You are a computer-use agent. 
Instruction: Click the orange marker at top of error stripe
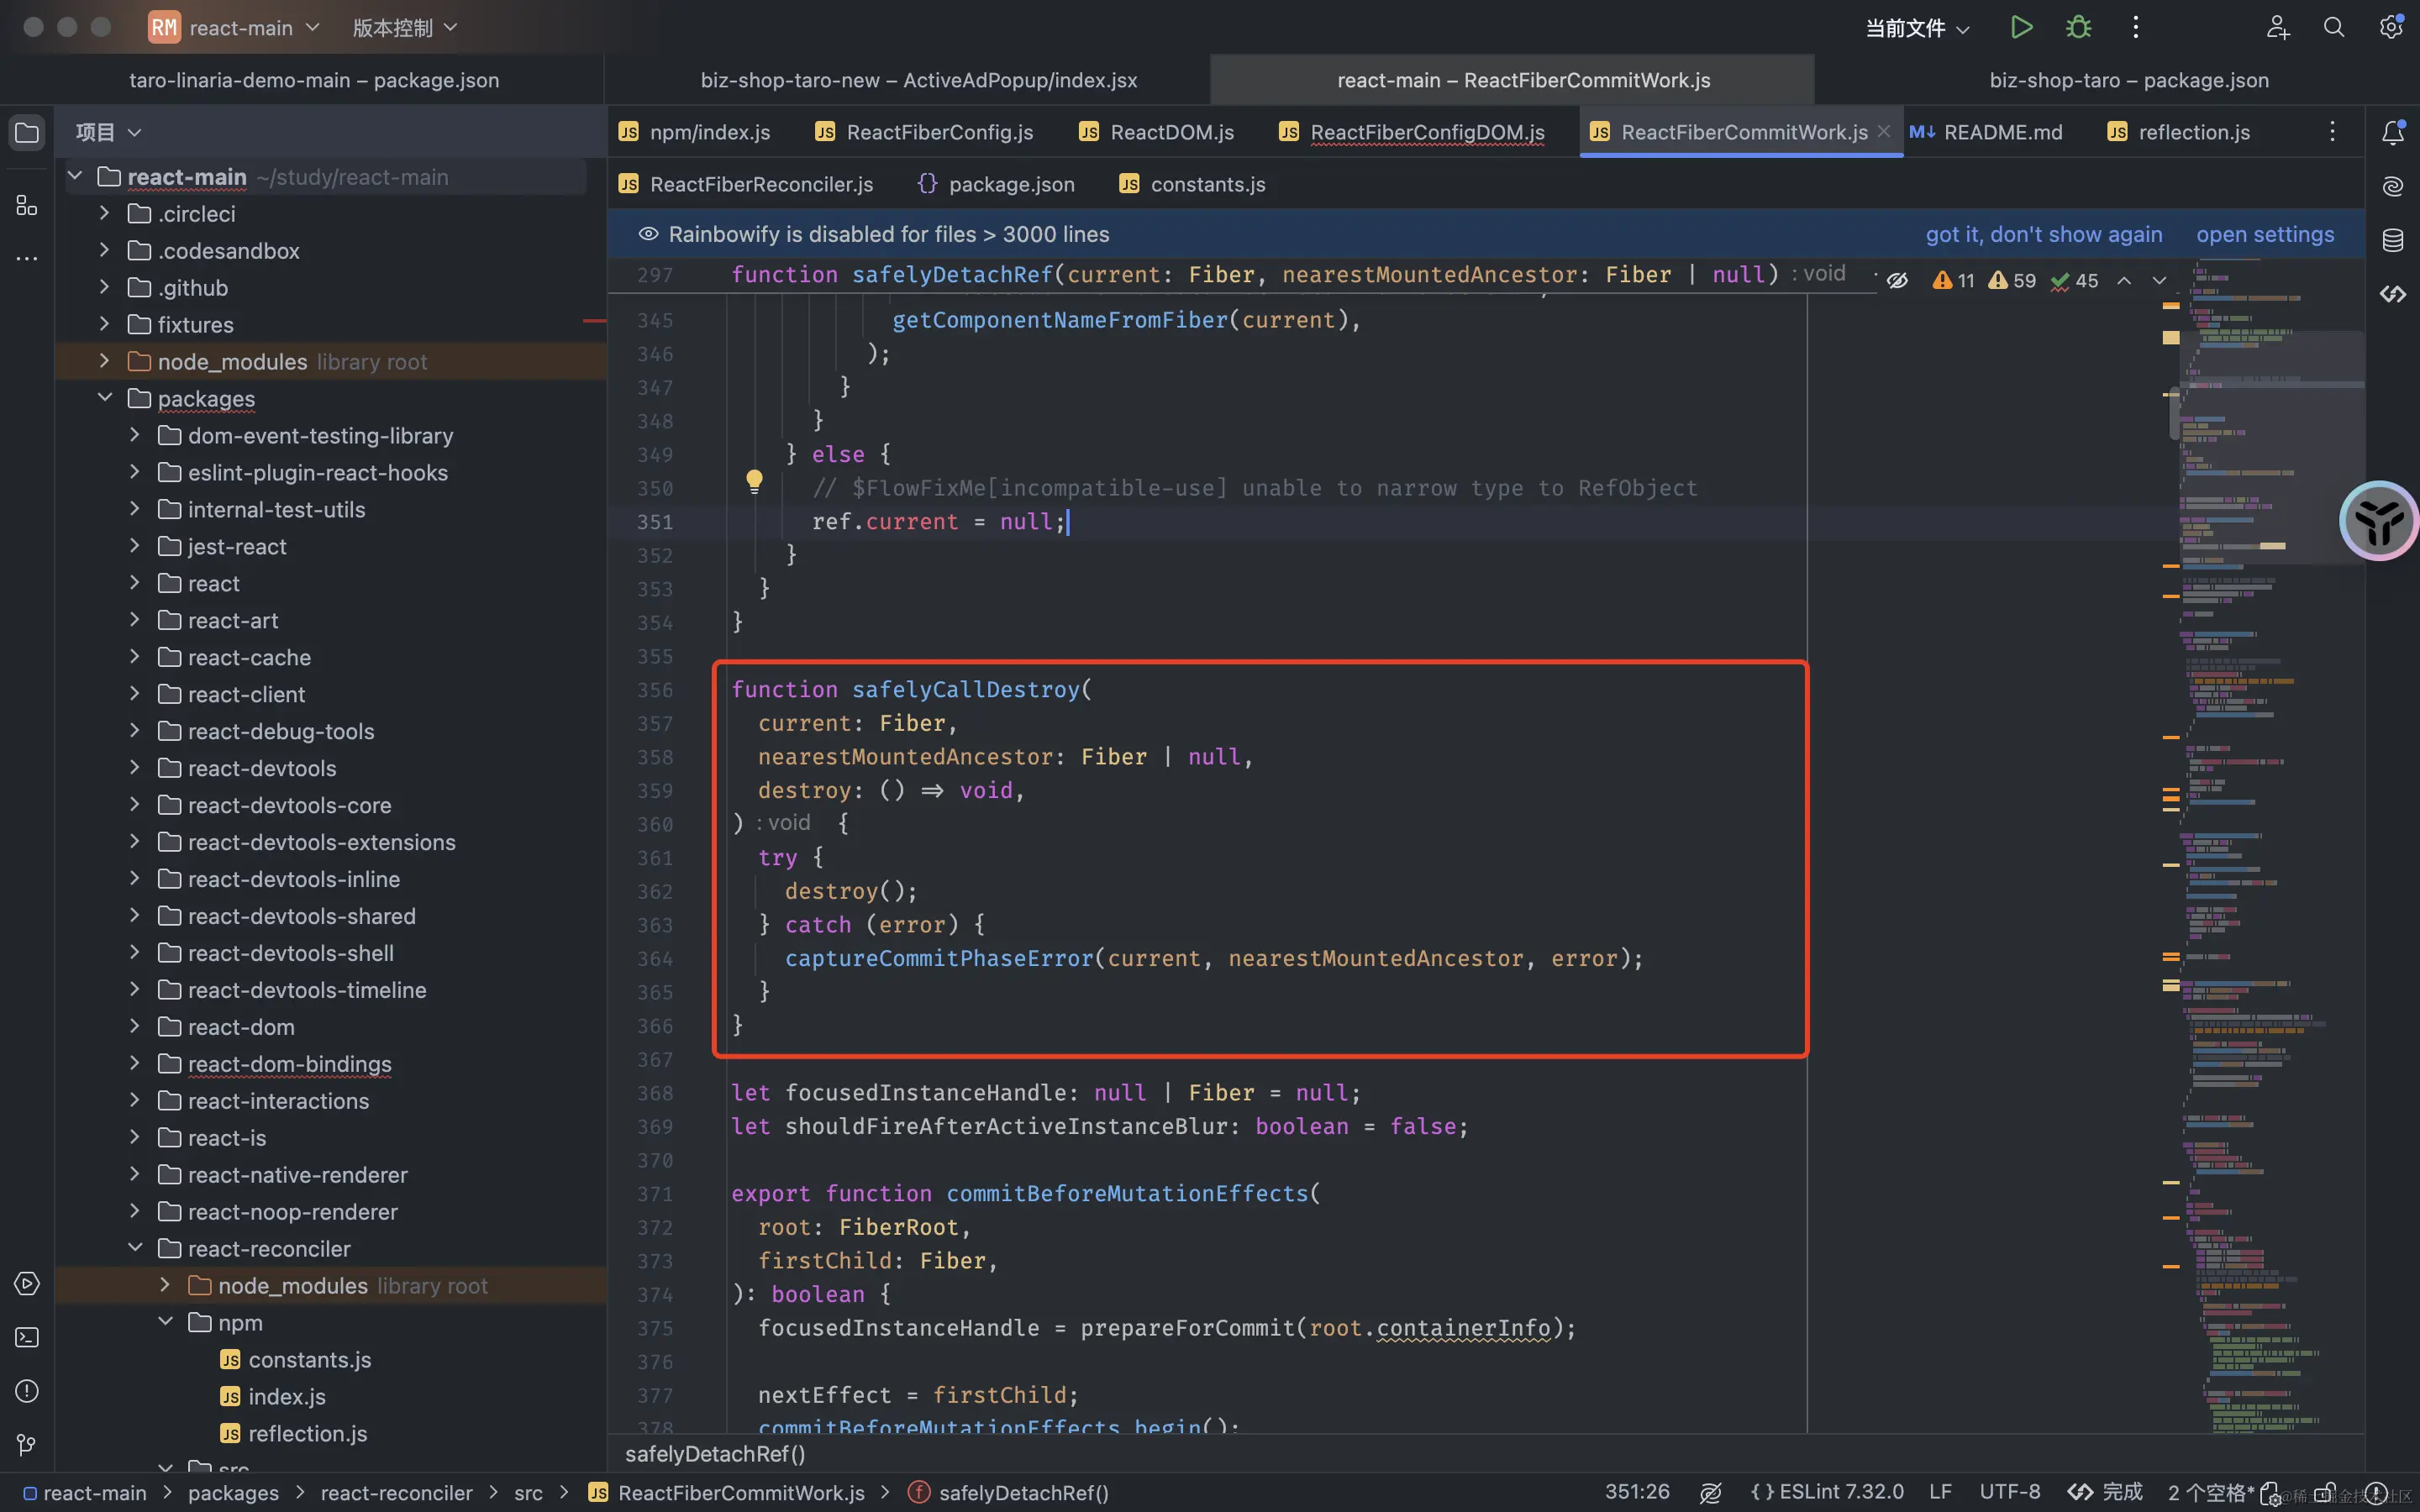click(2171, 305)
